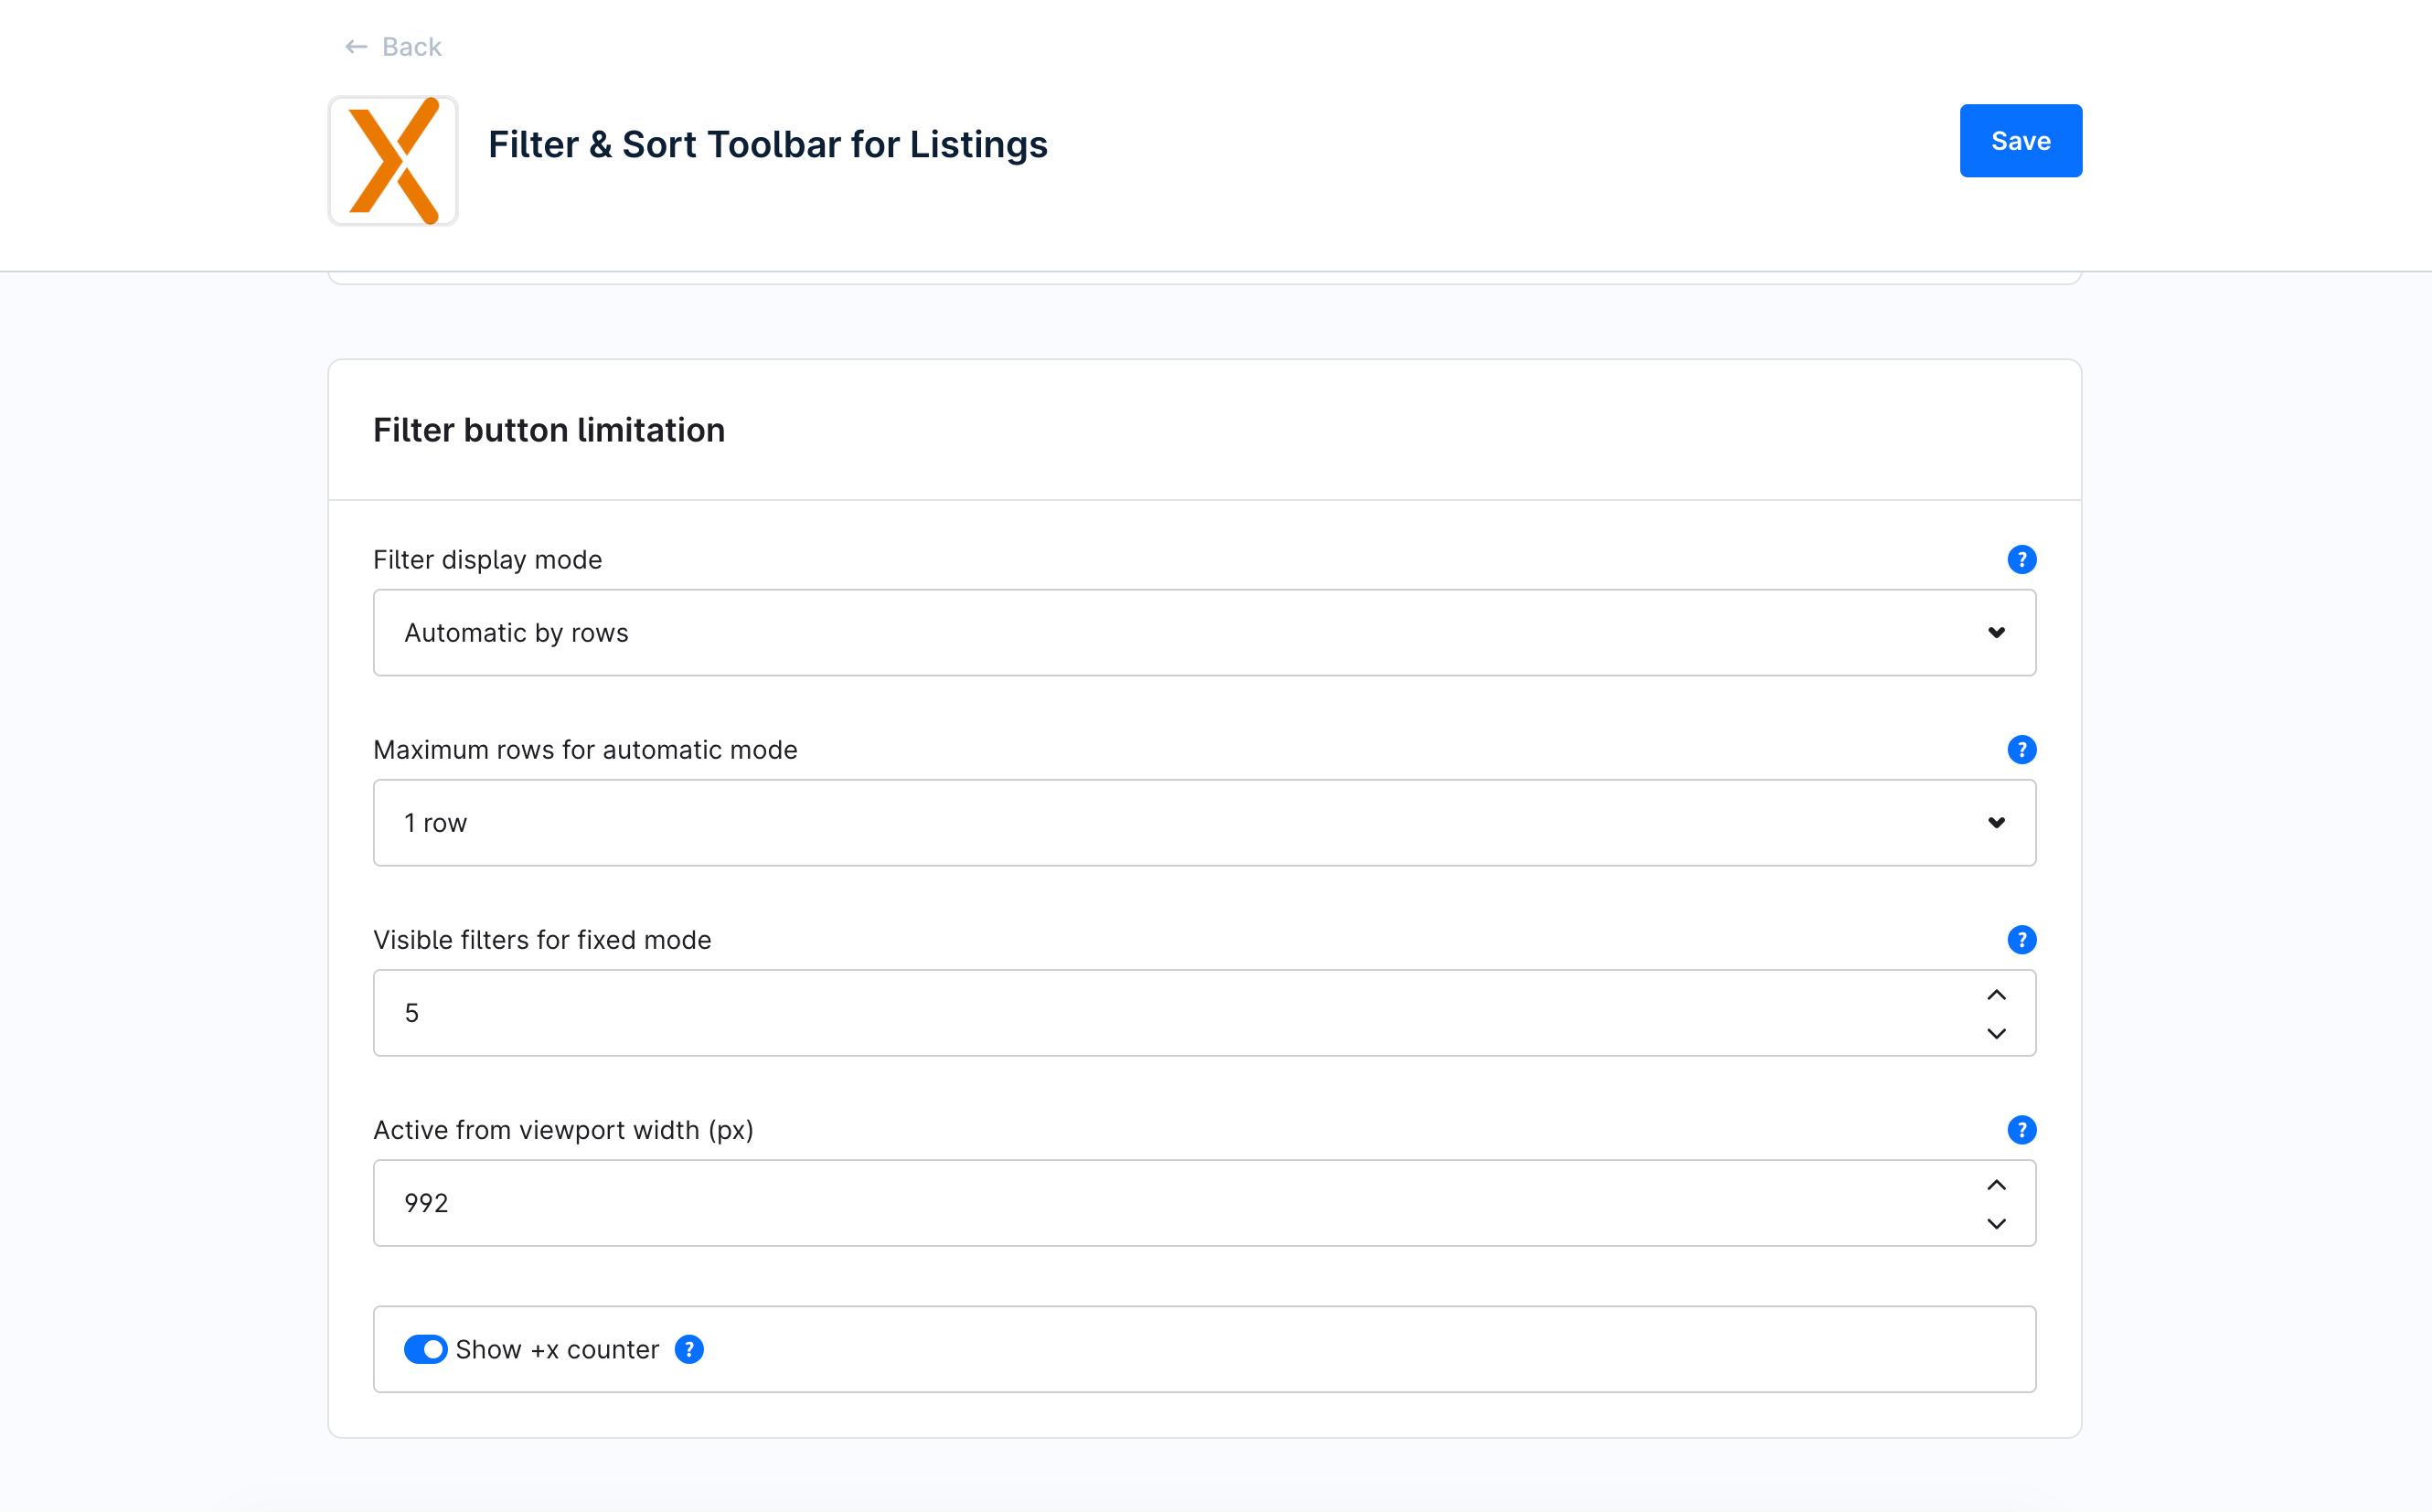Increment the Active from viewport width value

click(x=1996, y=1185)
